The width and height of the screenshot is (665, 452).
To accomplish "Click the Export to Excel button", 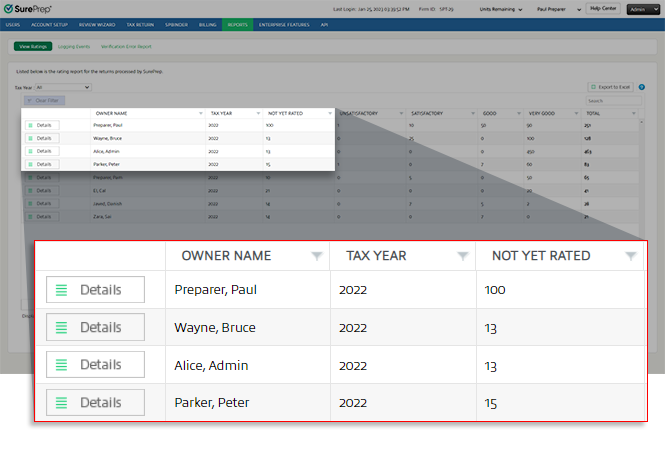I will 610,87.
